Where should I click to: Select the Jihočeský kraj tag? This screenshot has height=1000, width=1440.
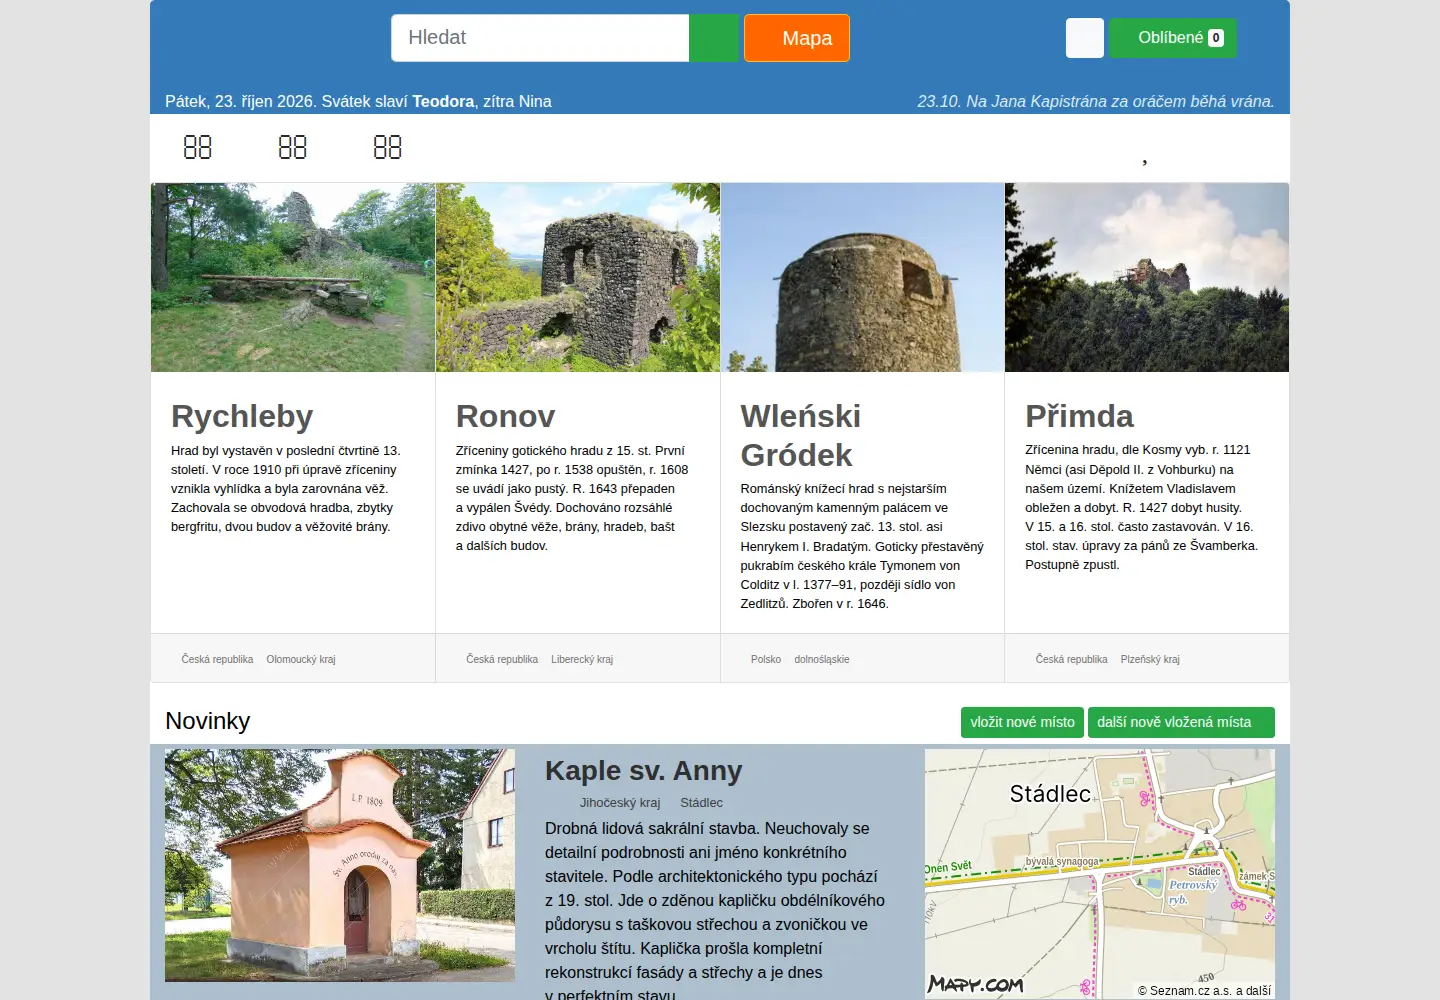tap(620, 803)
